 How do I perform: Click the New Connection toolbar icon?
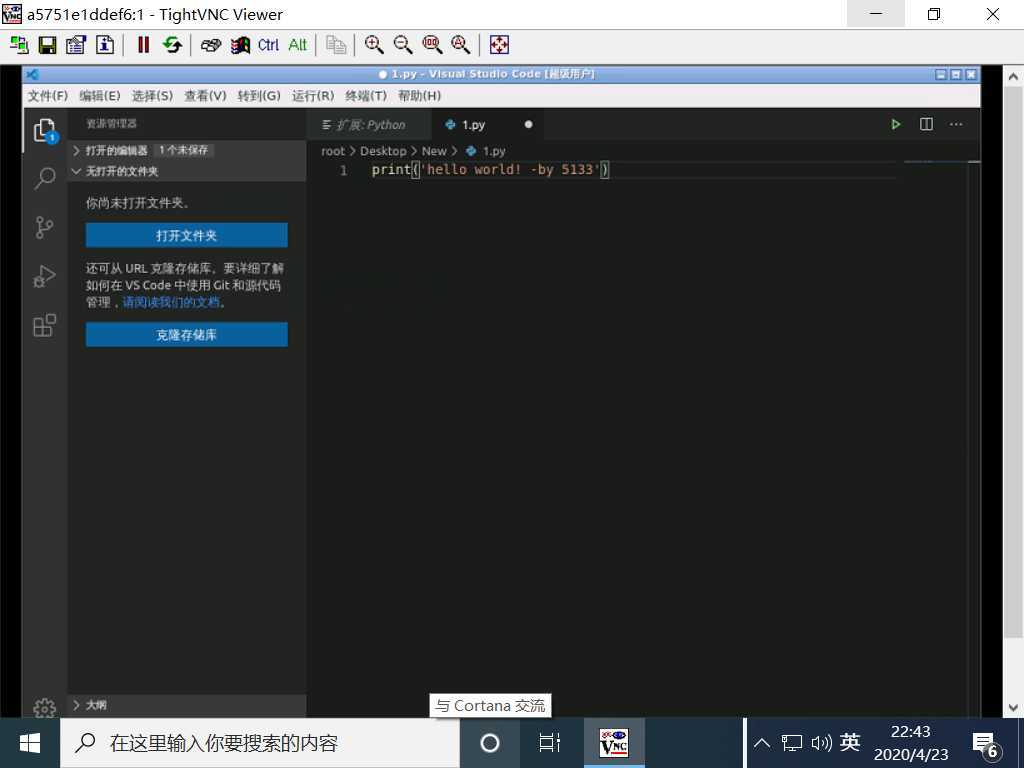[19, 45]
